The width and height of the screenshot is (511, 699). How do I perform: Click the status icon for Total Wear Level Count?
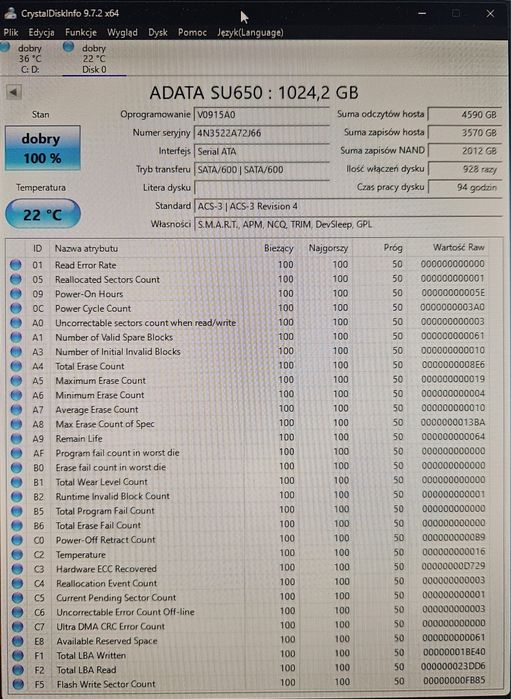[x=16, y=482]
